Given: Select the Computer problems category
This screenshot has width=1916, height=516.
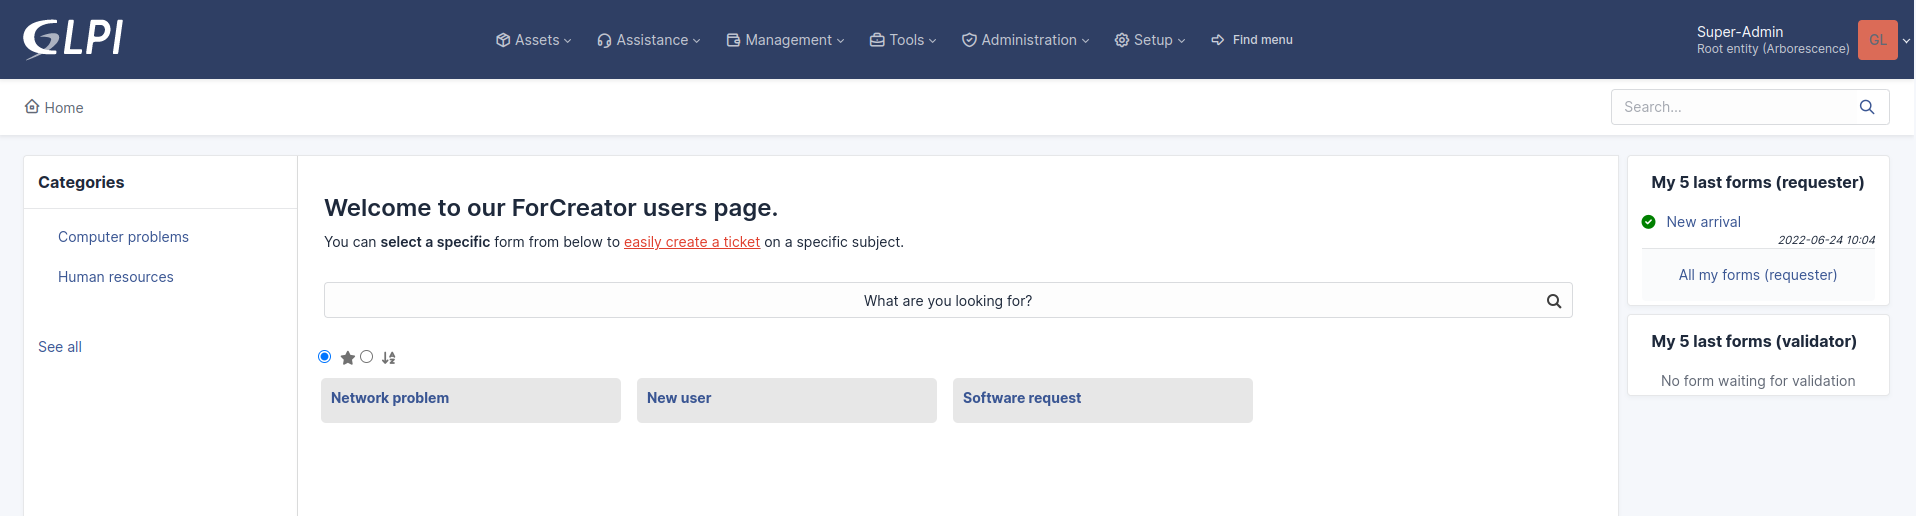Looking at the screenshot, I should pyautogui.click(x=123, y=237).
